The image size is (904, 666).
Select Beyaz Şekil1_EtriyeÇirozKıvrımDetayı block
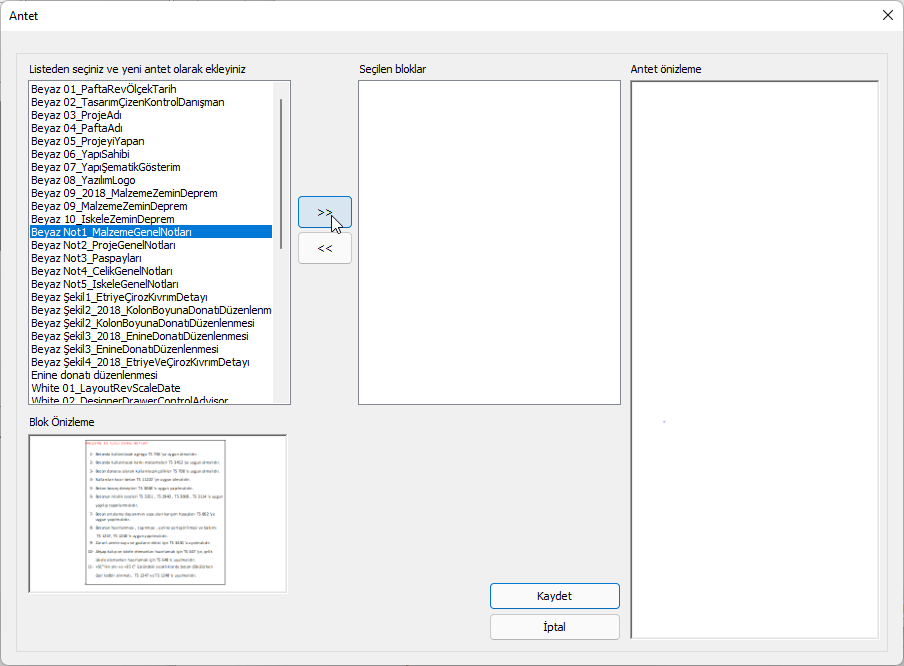[150, 297]
